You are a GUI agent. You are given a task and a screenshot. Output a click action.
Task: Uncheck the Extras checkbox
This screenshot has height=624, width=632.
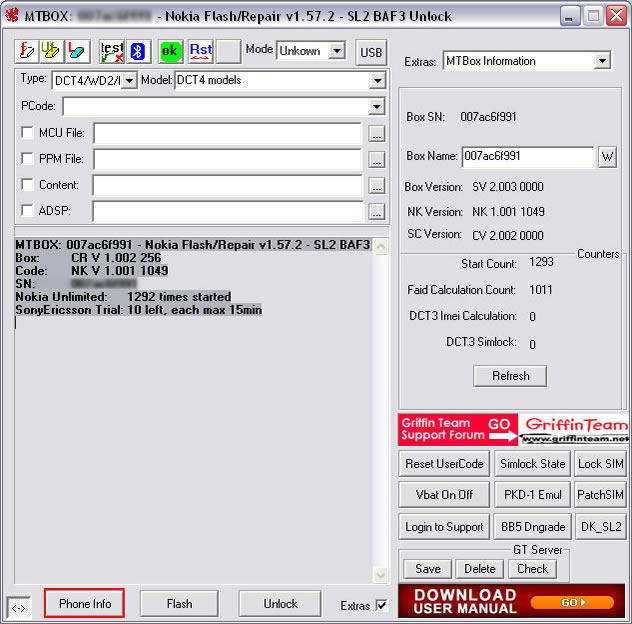click(381, 605)
